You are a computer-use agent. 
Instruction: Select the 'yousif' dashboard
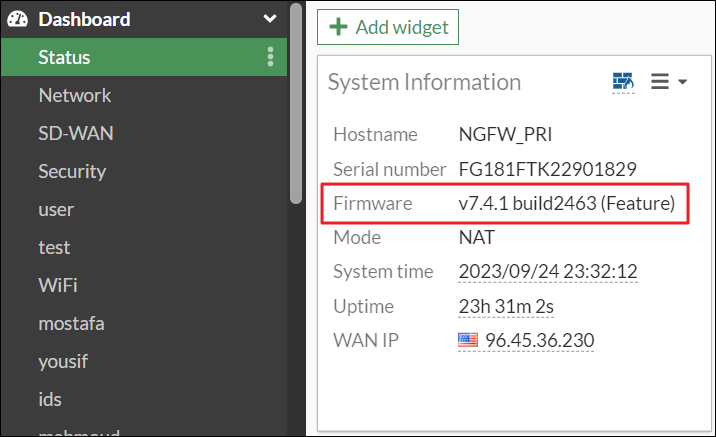64,362
